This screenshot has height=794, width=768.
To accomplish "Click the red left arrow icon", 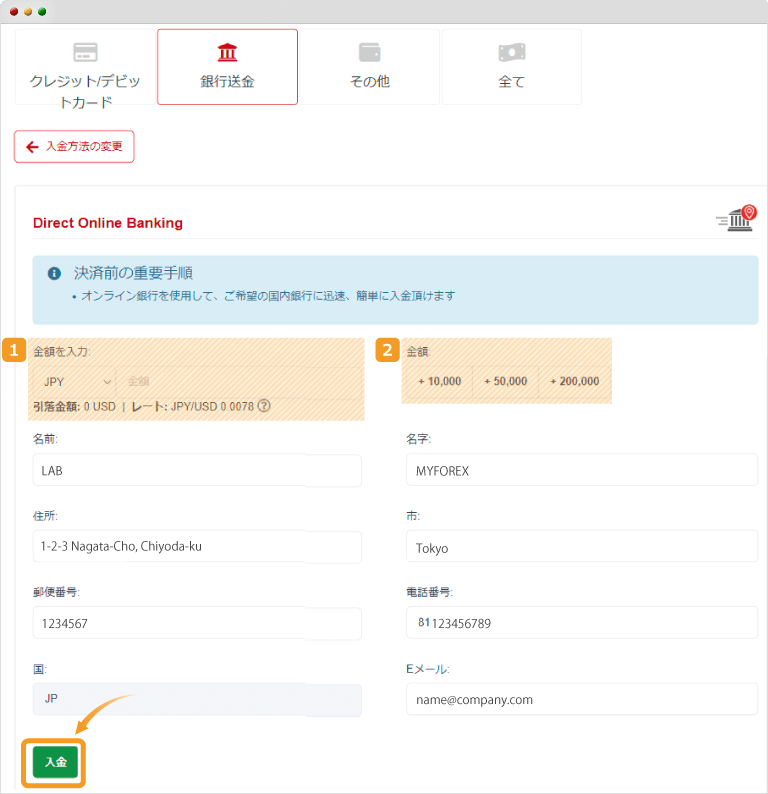I will coord(32,147).
